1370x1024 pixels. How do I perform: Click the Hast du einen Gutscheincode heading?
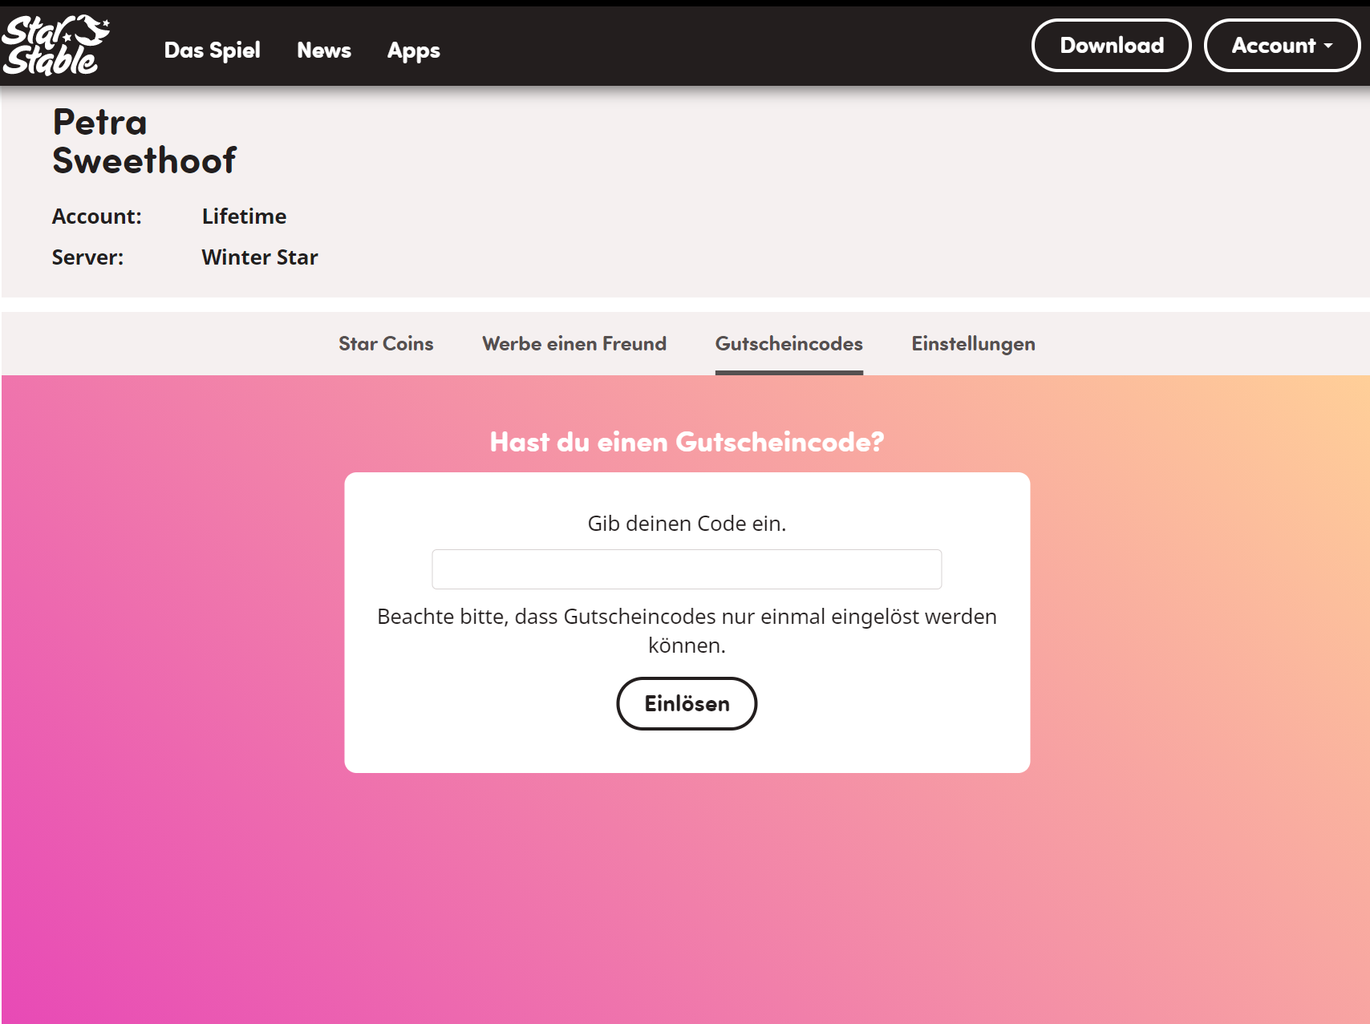(686, 441)
